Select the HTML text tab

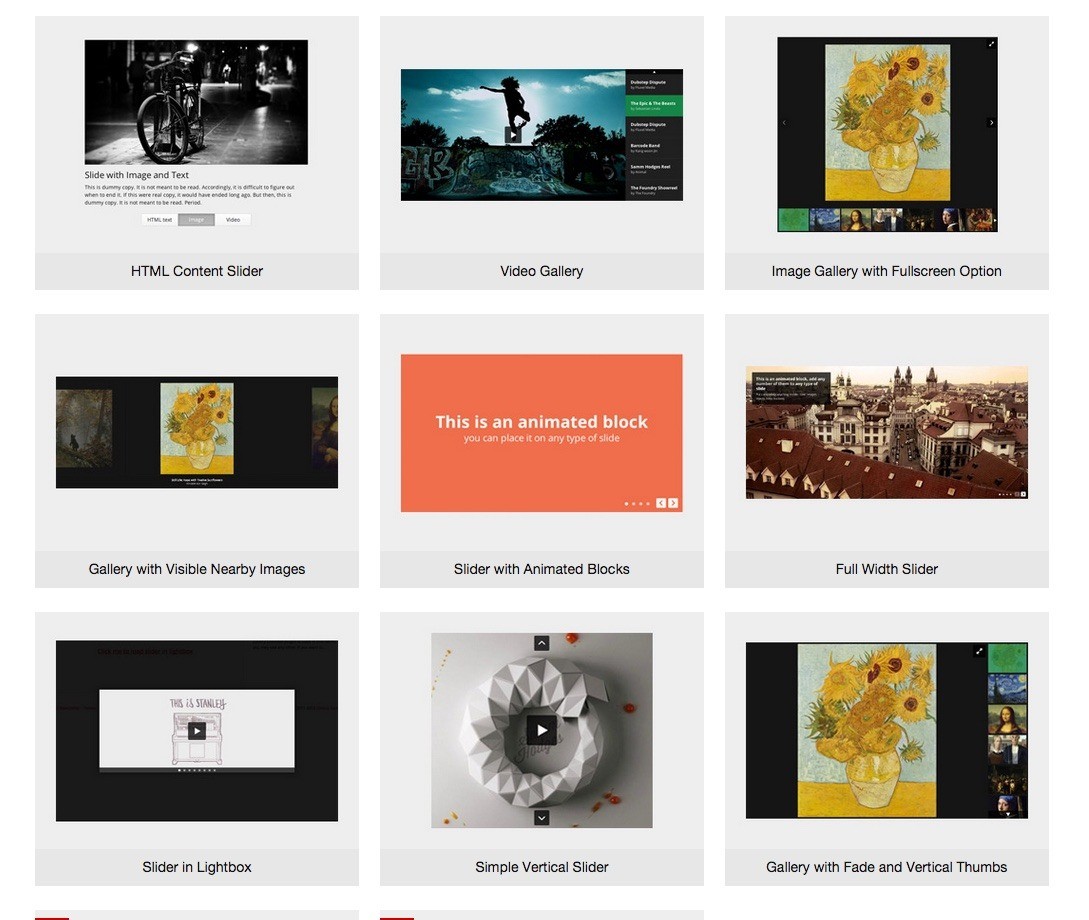160,220
